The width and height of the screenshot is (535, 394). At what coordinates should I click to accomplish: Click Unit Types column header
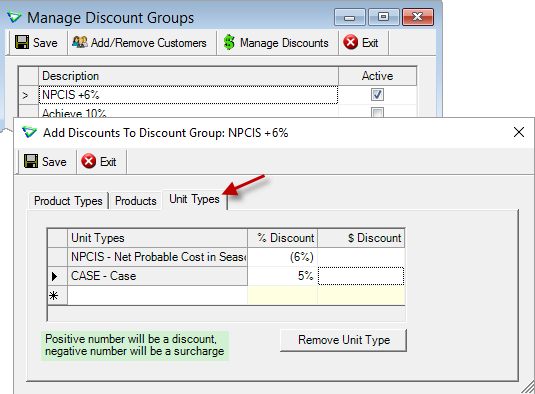(x=157, y=238)
